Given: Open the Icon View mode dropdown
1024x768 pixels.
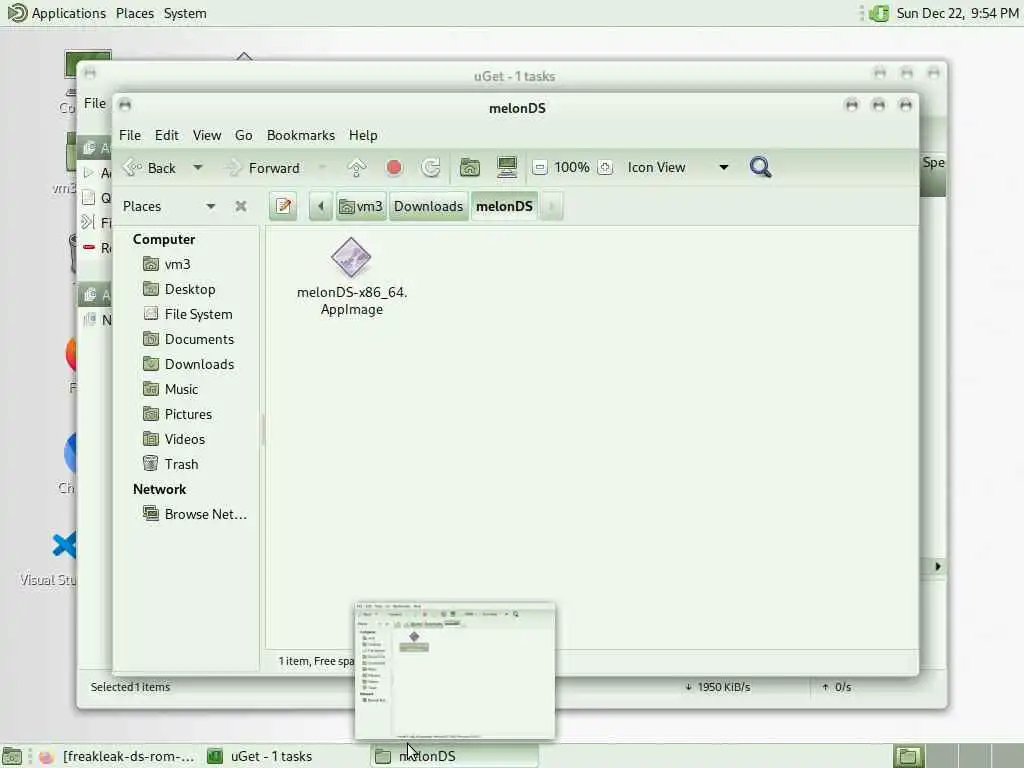Looking at the screenshot, I should click(x=677, y=167).
